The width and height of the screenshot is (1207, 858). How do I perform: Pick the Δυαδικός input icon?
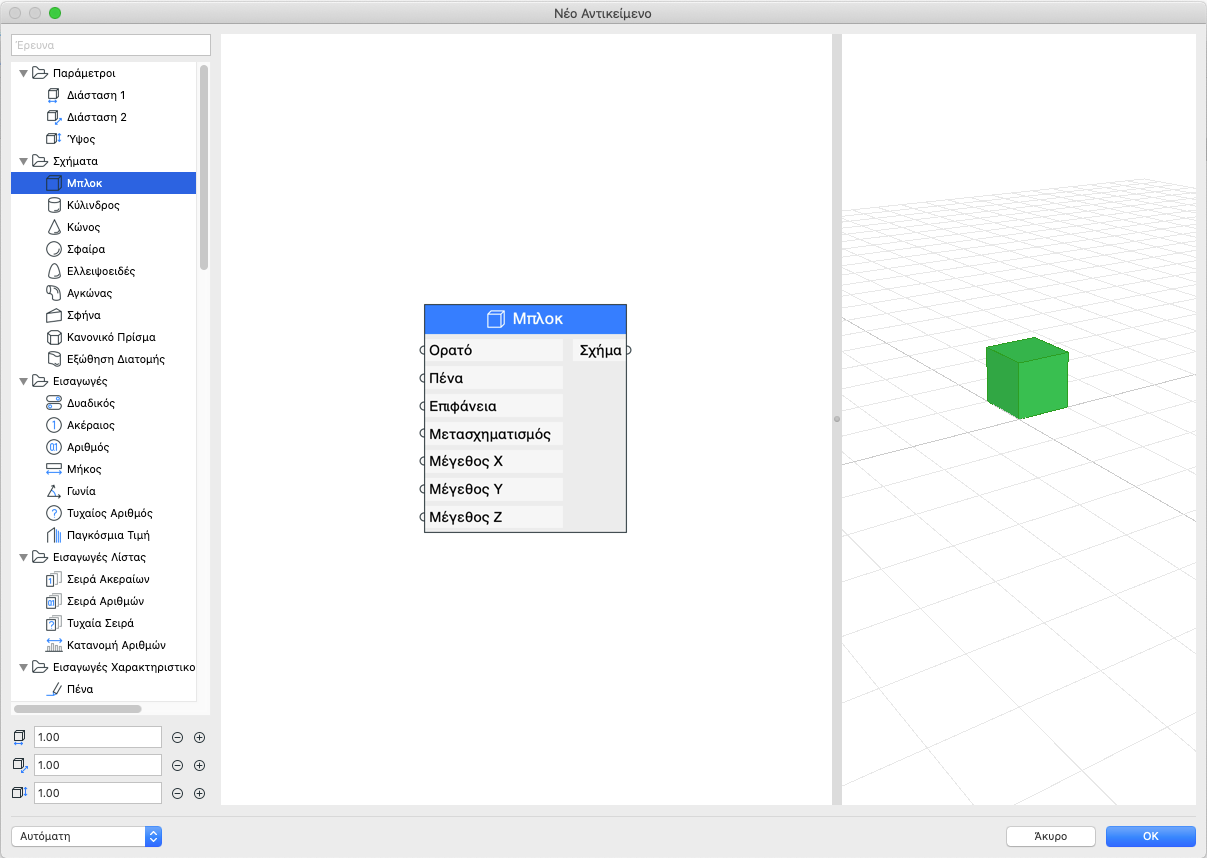pos(54,403)
